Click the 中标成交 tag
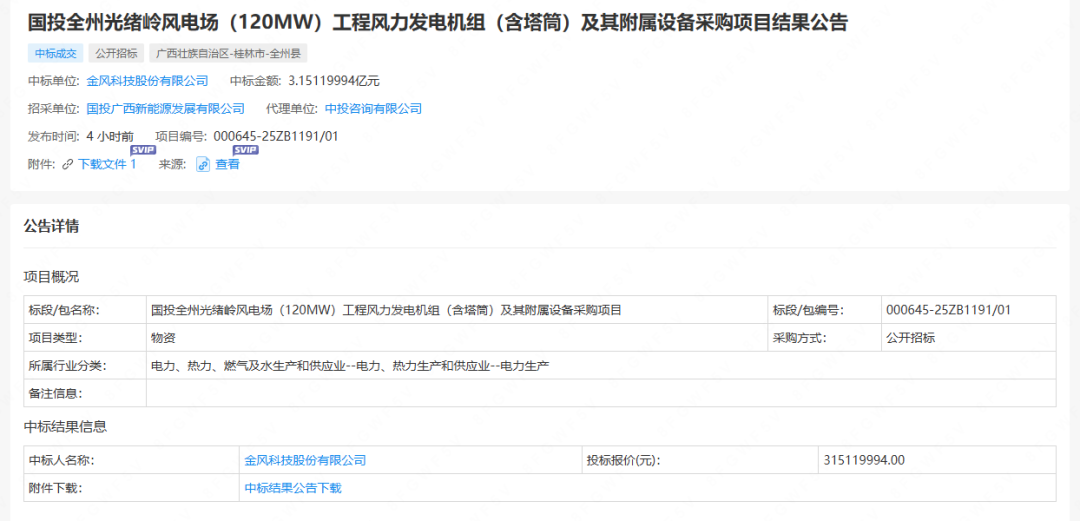Image resolution: width=1080 pixels, height=521 pixels. 56,53
